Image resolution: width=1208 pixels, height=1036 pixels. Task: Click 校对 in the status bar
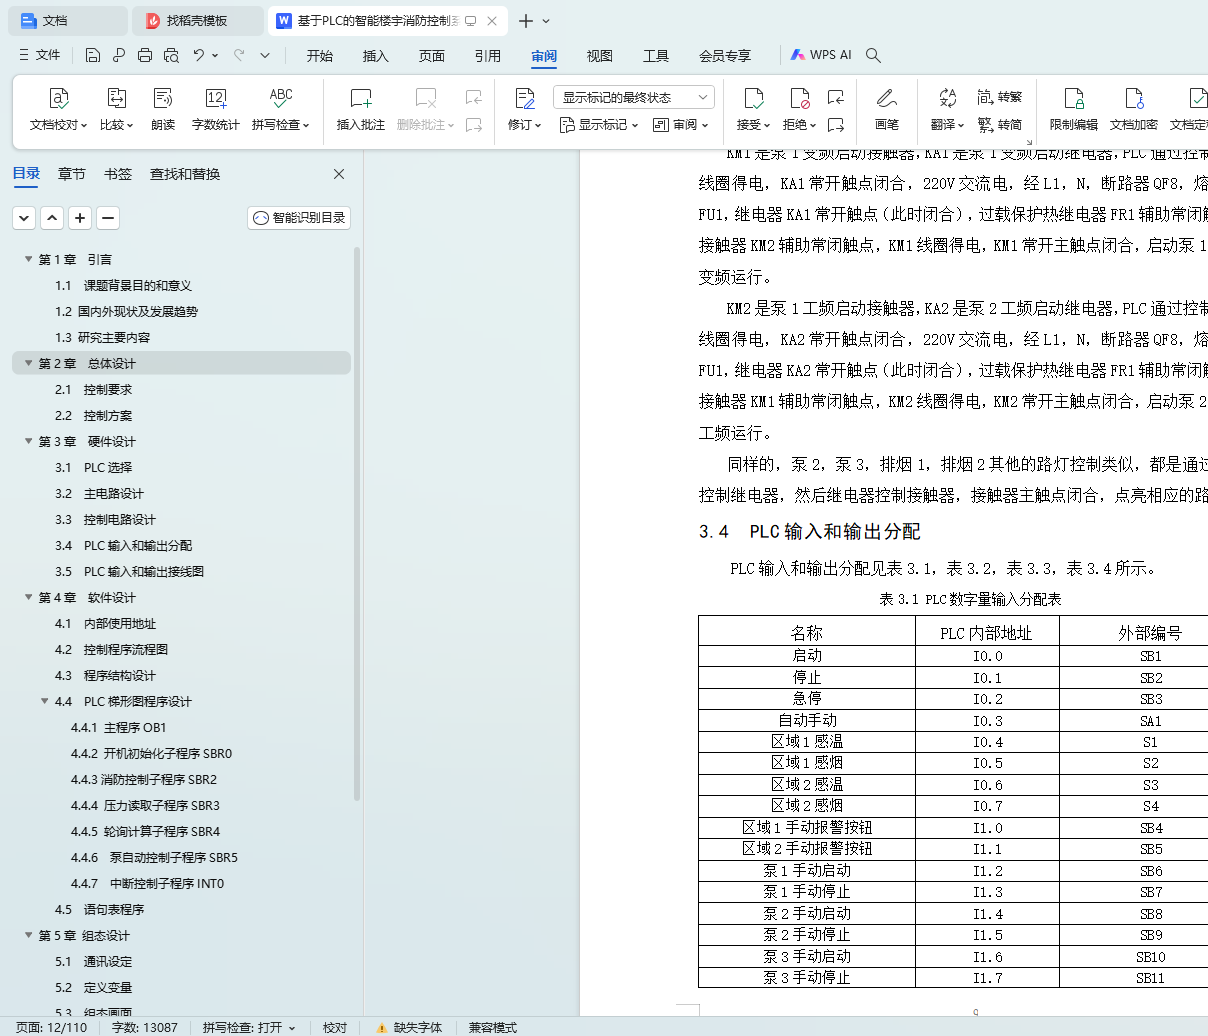tap(335, 1027)
